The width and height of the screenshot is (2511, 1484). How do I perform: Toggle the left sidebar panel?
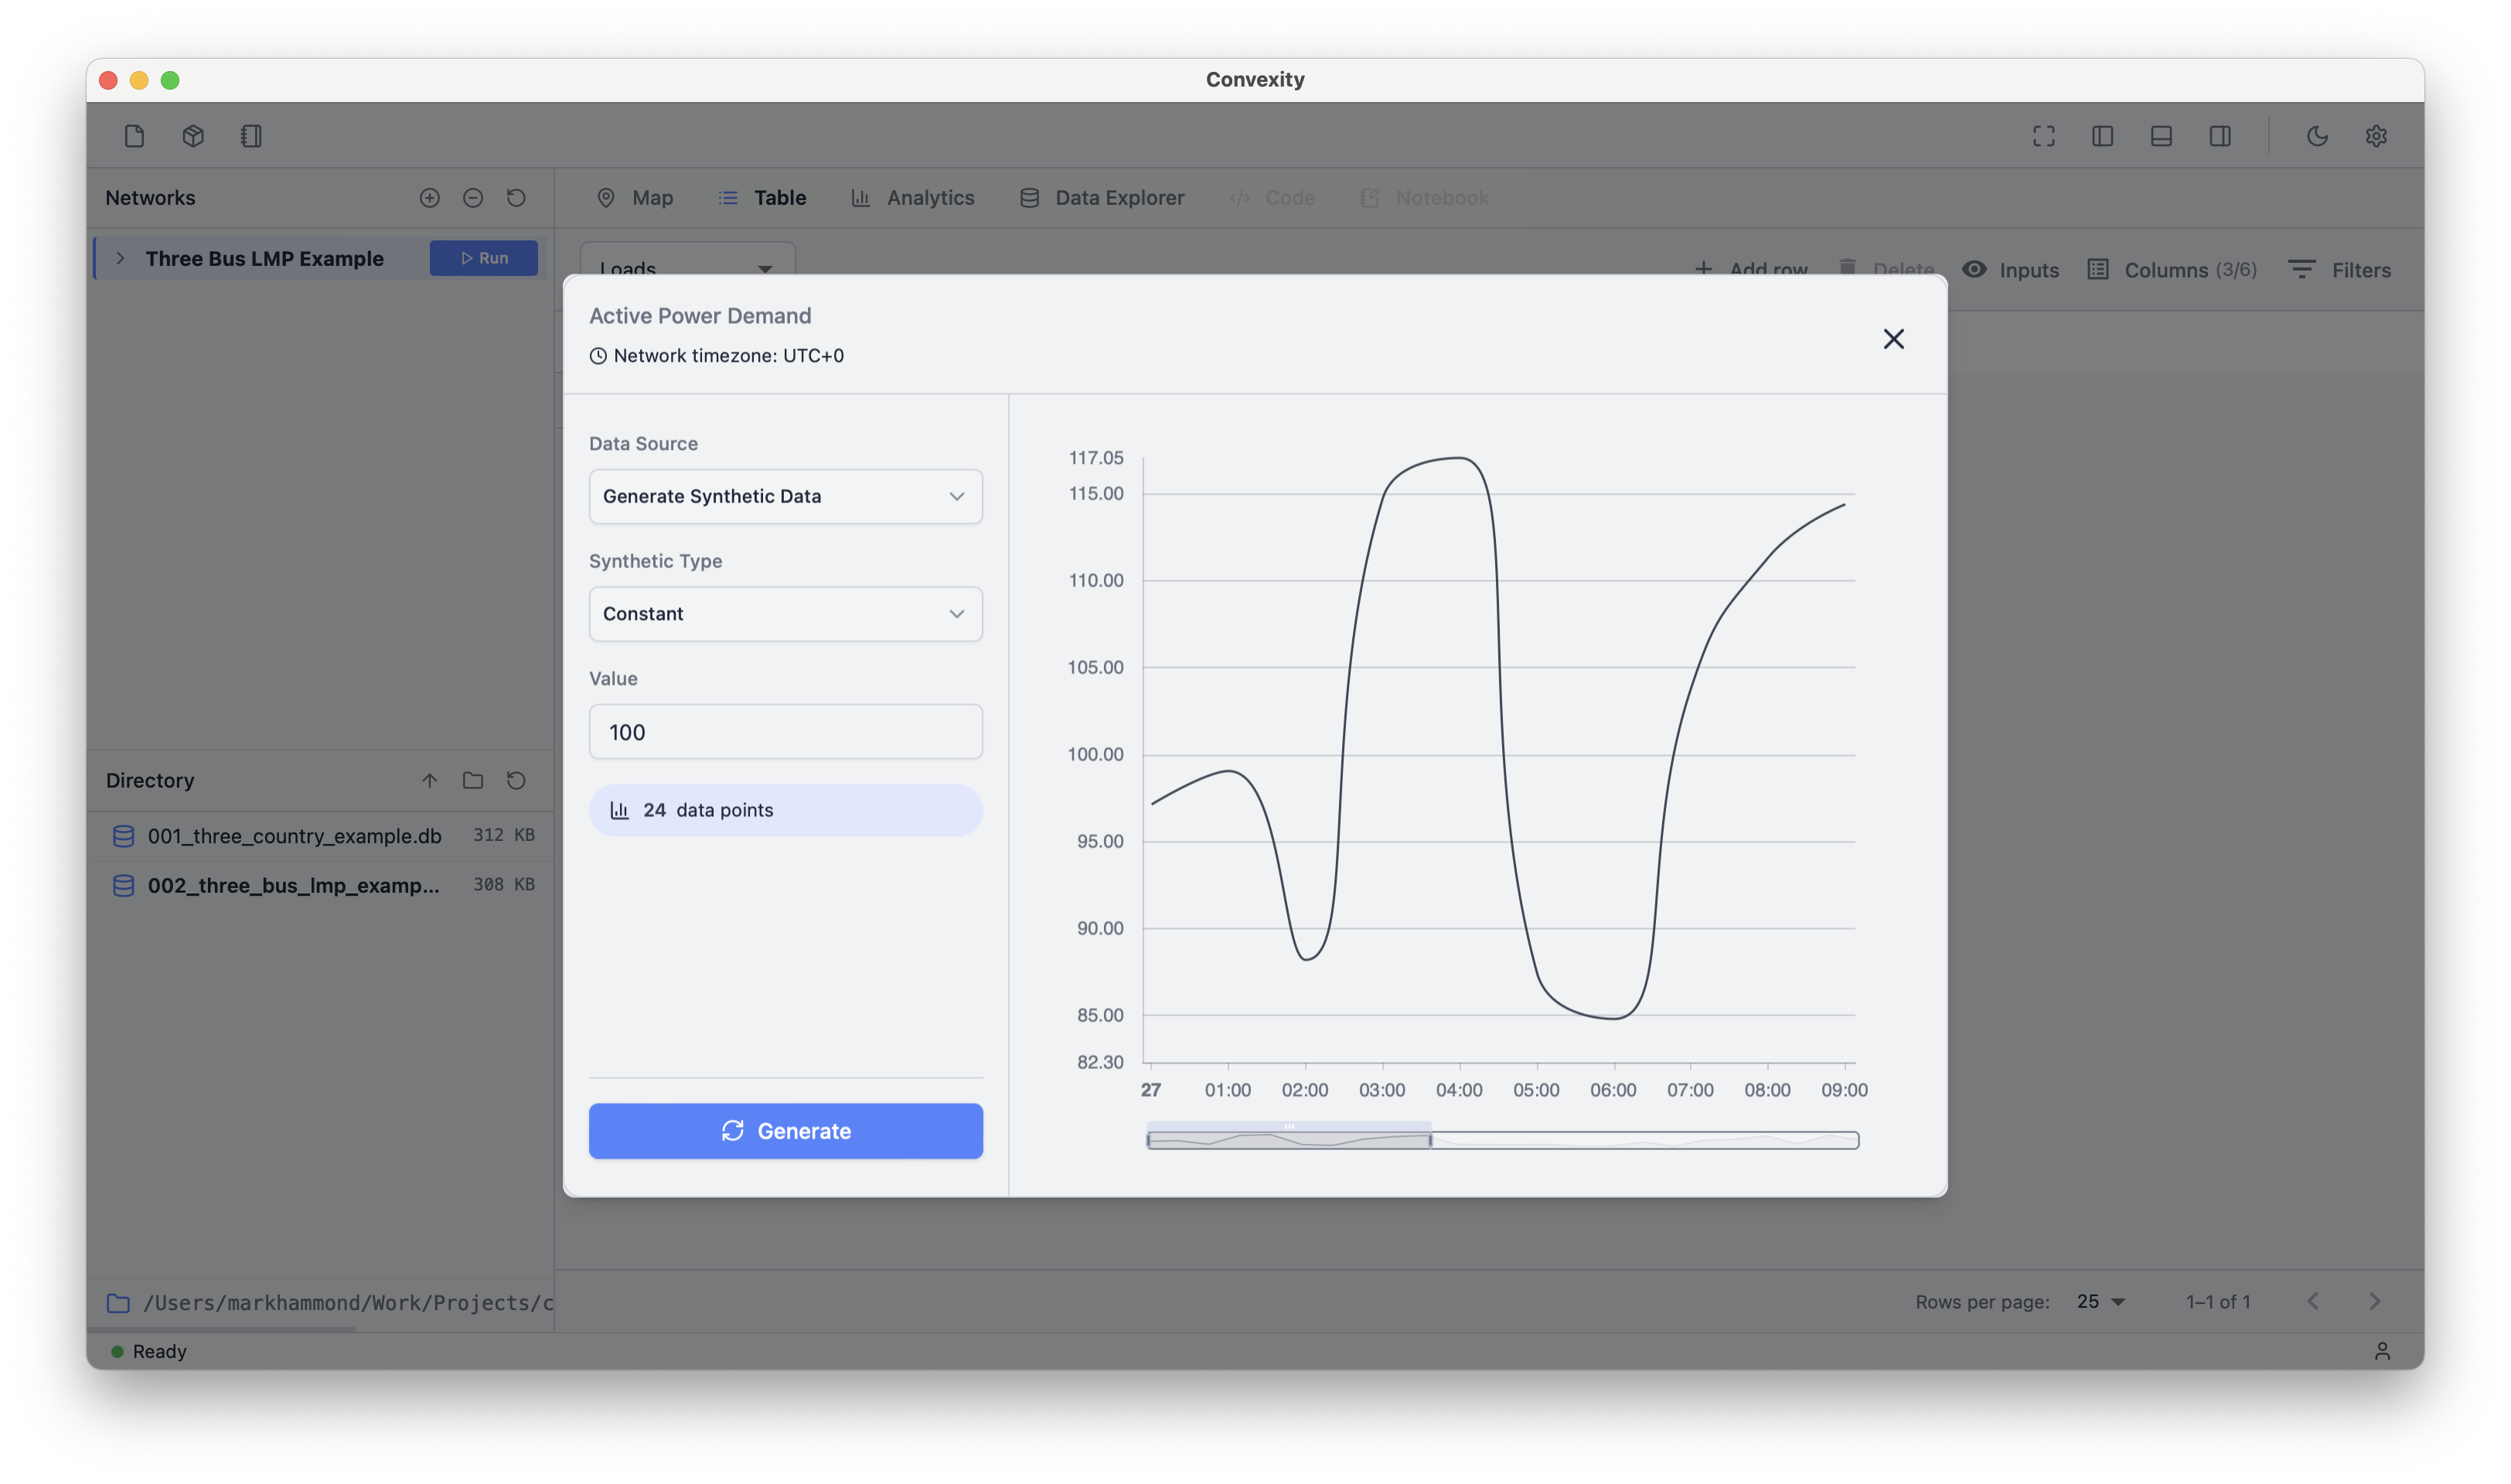click(2101, 136)
